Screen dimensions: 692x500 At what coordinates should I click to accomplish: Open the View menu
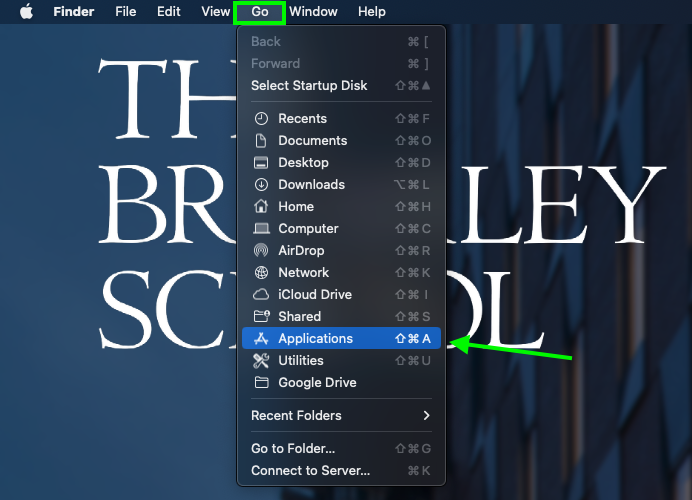coord(215,11)
